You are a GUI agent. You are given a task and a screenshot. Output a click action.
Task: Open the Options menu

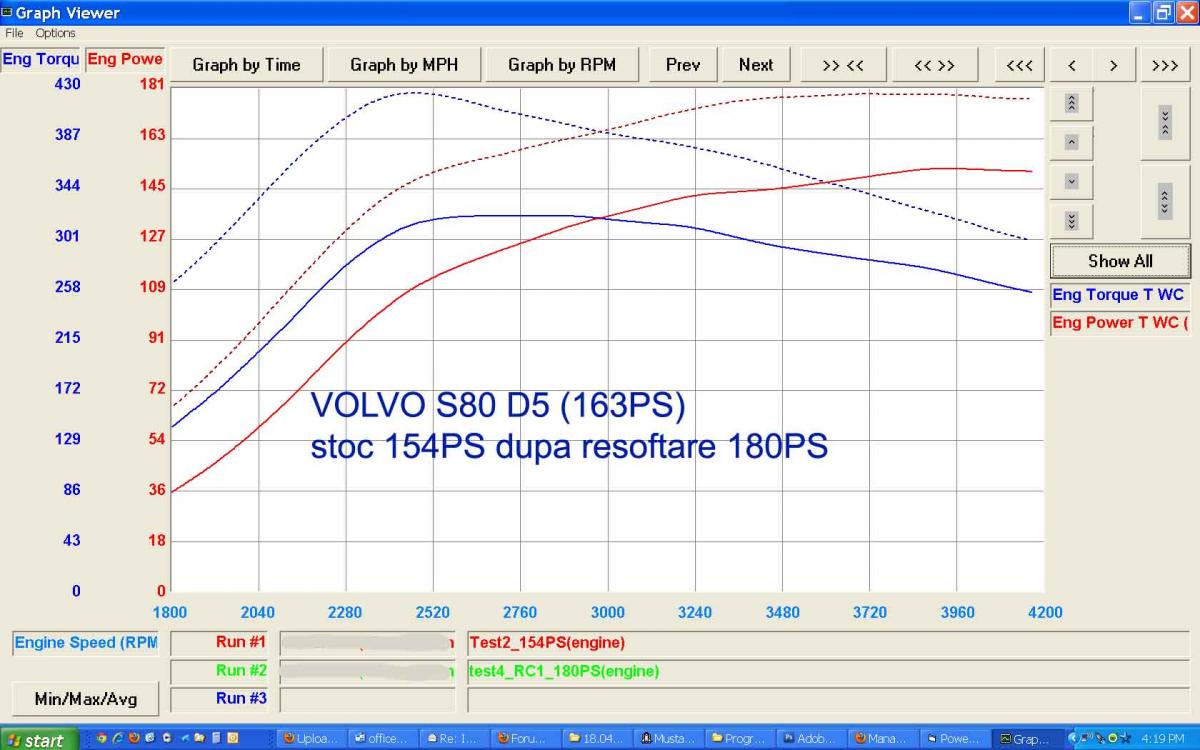point(55,33)
